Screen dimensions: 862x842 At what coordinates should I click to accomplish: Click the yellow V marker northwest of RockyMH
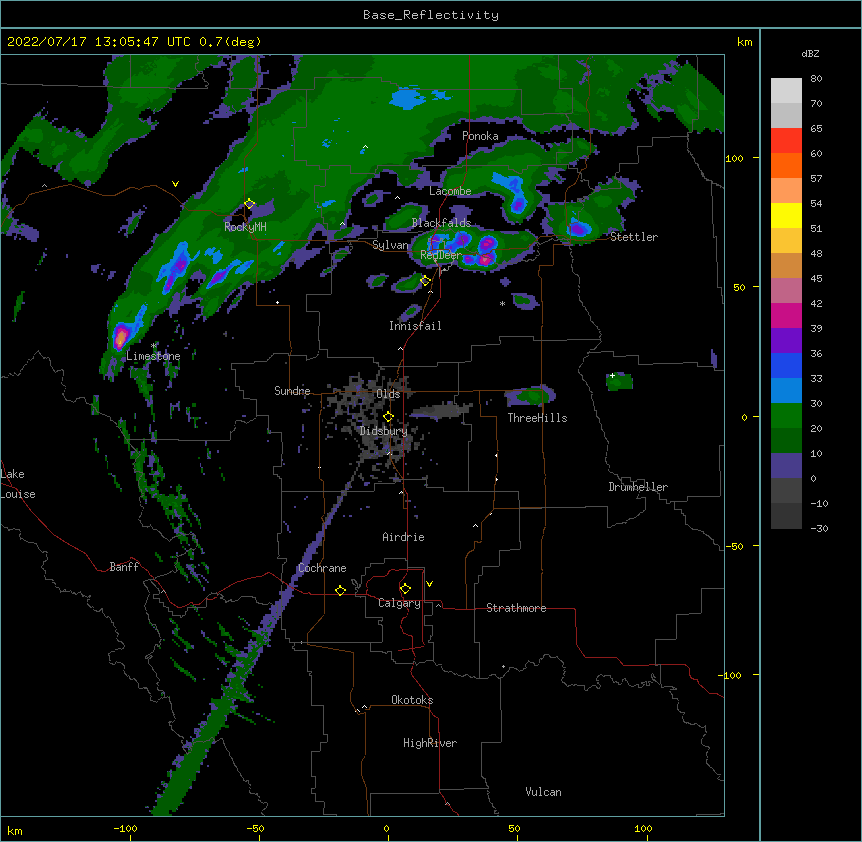(175, 184)
